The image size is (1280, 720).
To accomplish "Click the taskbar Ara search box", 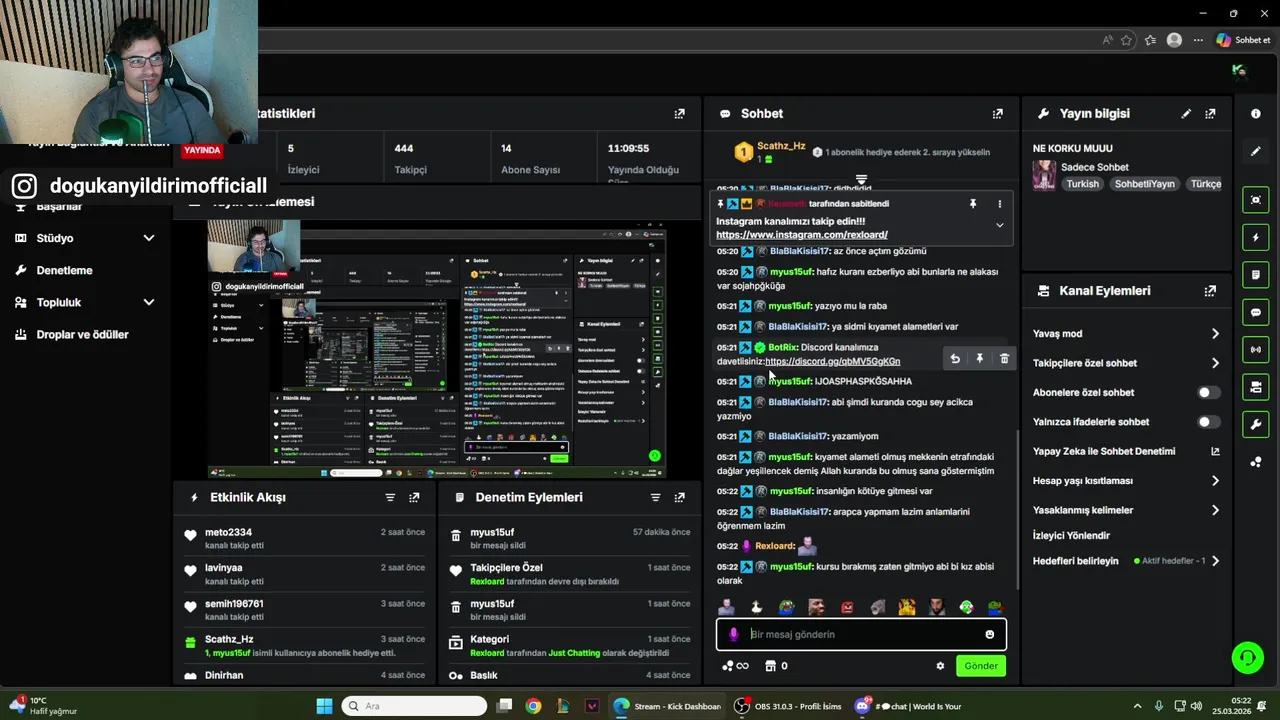I will [x=415, y=706].
